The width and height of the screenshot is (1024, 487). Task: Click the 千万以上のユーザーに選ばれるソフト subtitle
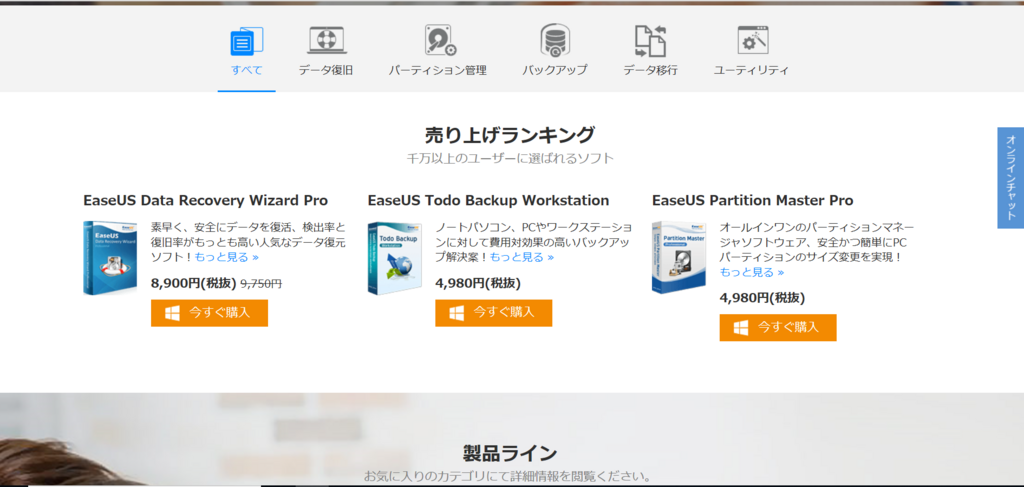(x=510, y=158)
